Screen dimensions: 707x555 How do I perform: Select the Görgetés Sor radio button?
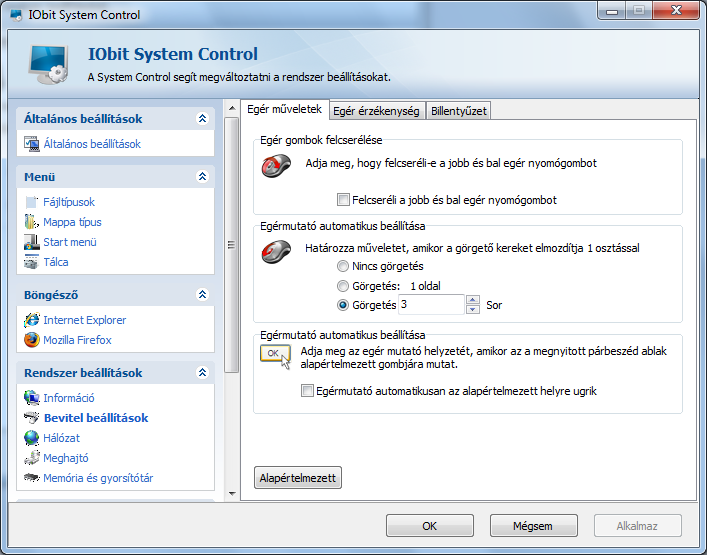coord(343,305)
